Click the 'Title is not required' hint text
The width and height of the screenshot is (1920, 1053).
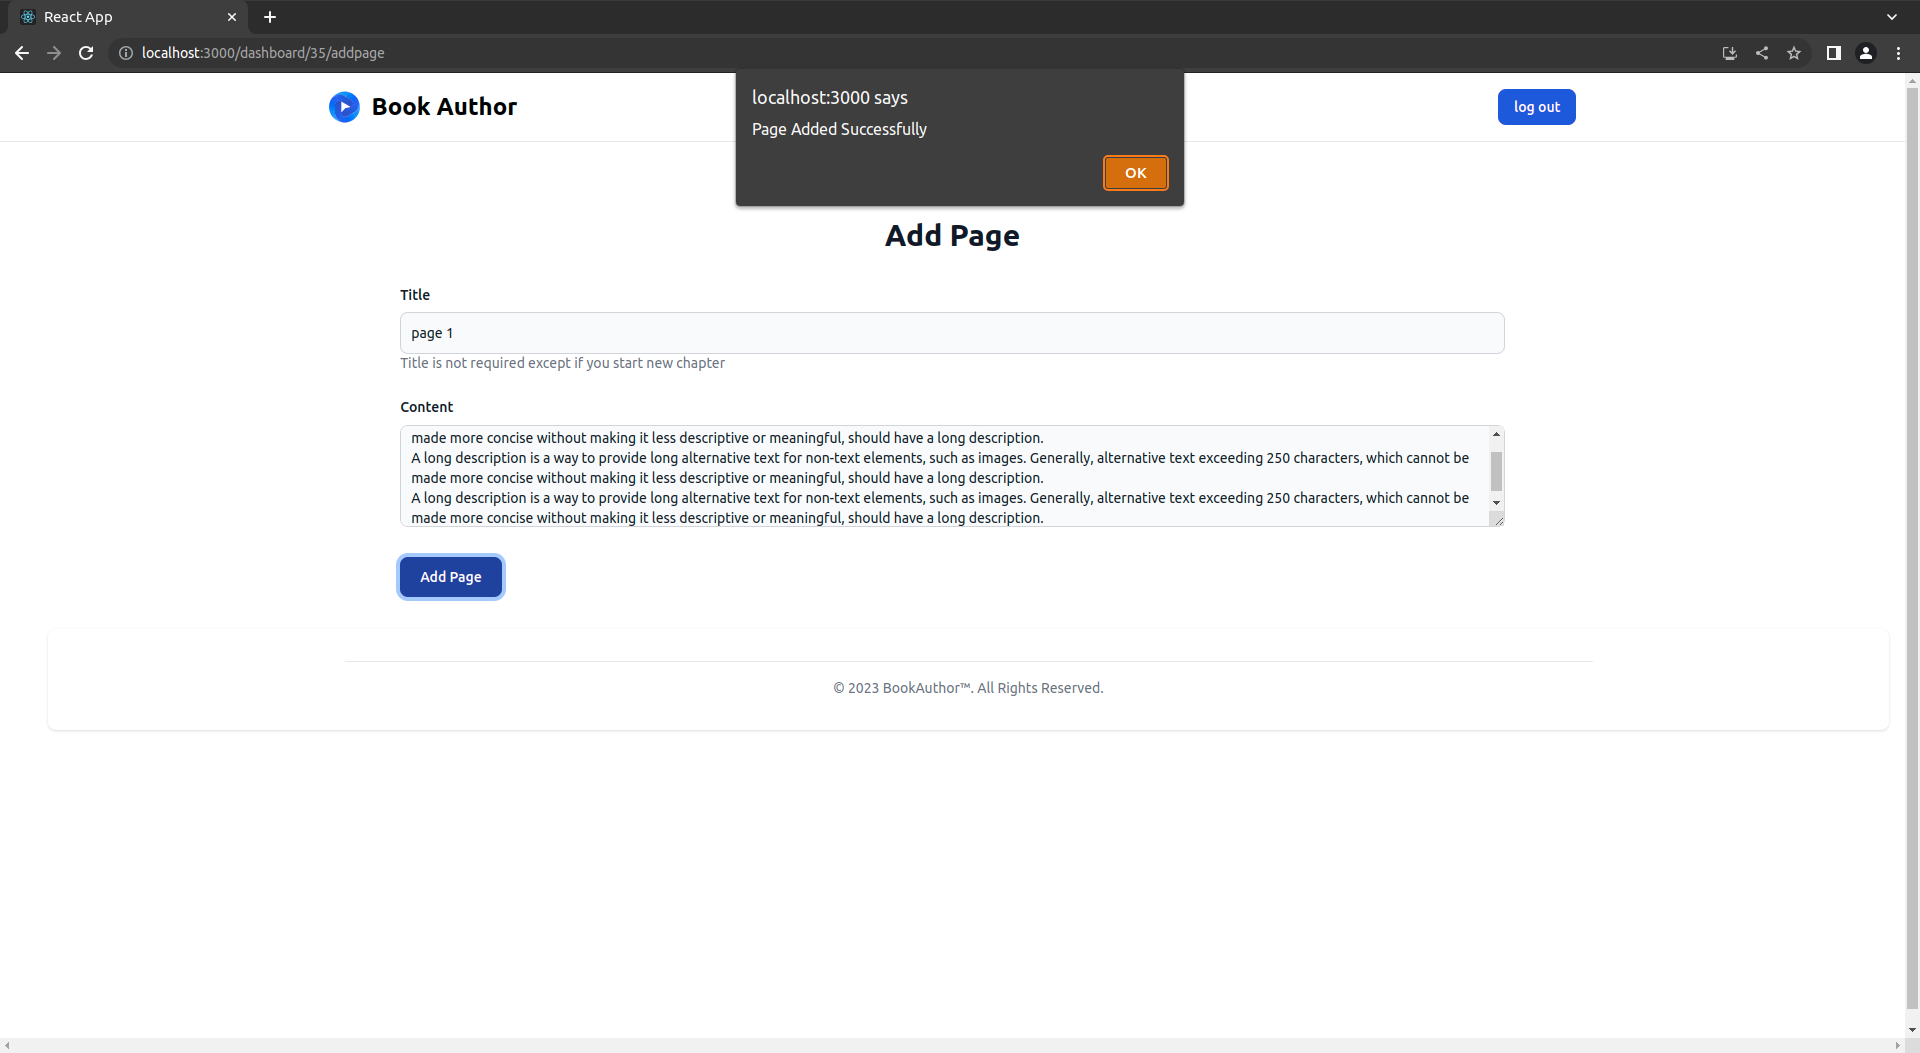pos(563,363)
